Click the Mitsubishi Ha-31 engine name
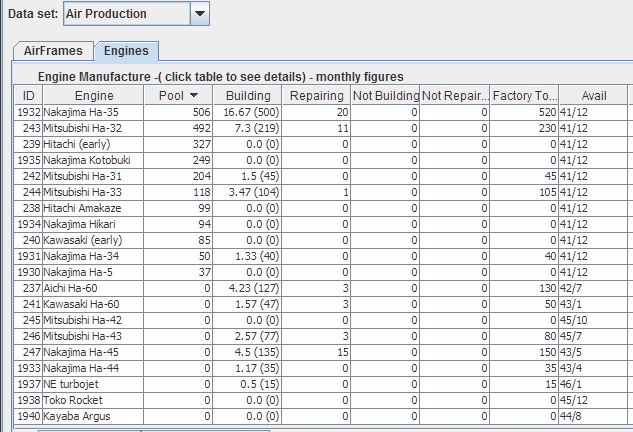Image resolution: width=633 pixels, height=432 pixels. click(82, 176)
